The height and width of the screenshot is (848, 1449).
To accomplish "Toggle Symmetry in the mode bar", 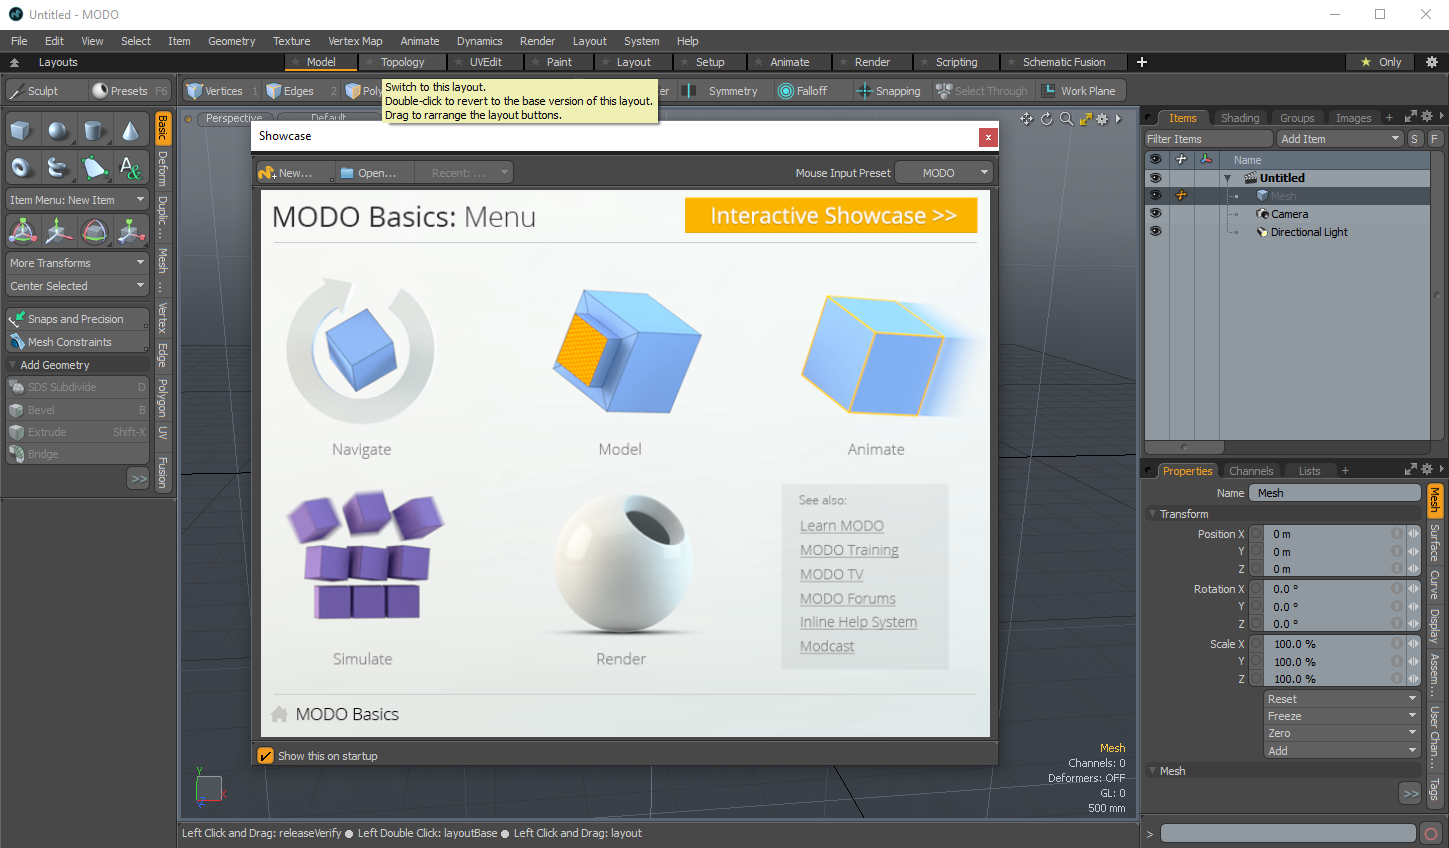I will pyautogui.click(x=722, y=91).
